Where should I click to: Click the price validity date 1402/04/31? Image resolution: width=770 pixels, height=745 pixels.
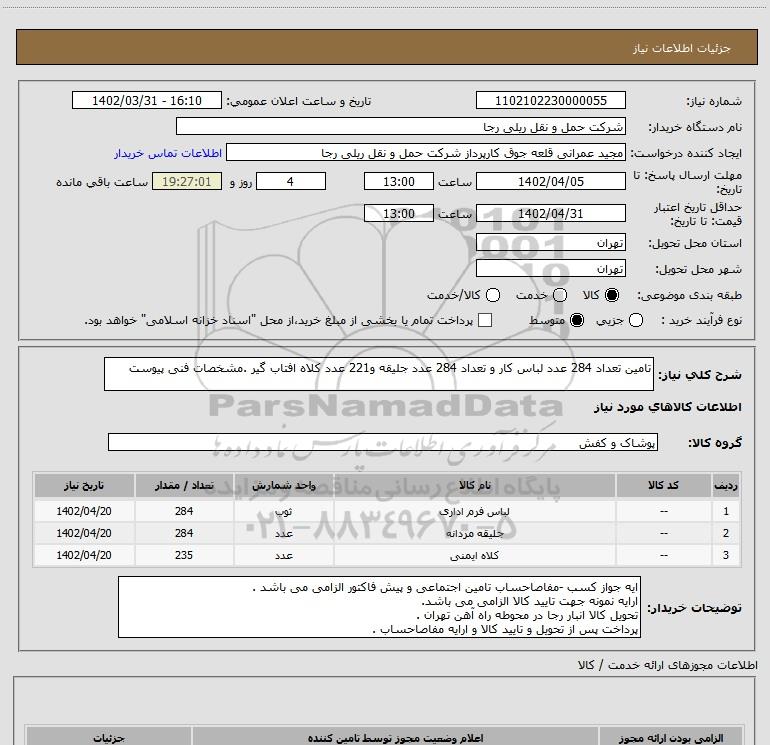550,213
